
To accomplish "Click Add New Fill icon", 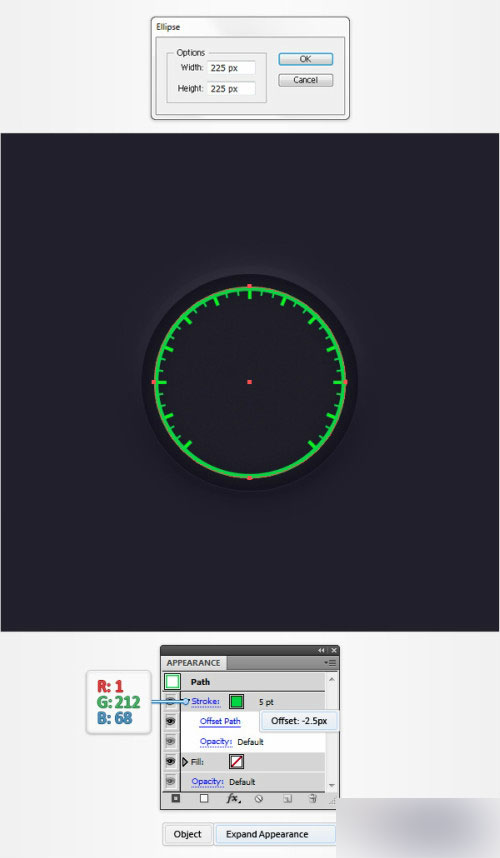I will tap(204, 798).
